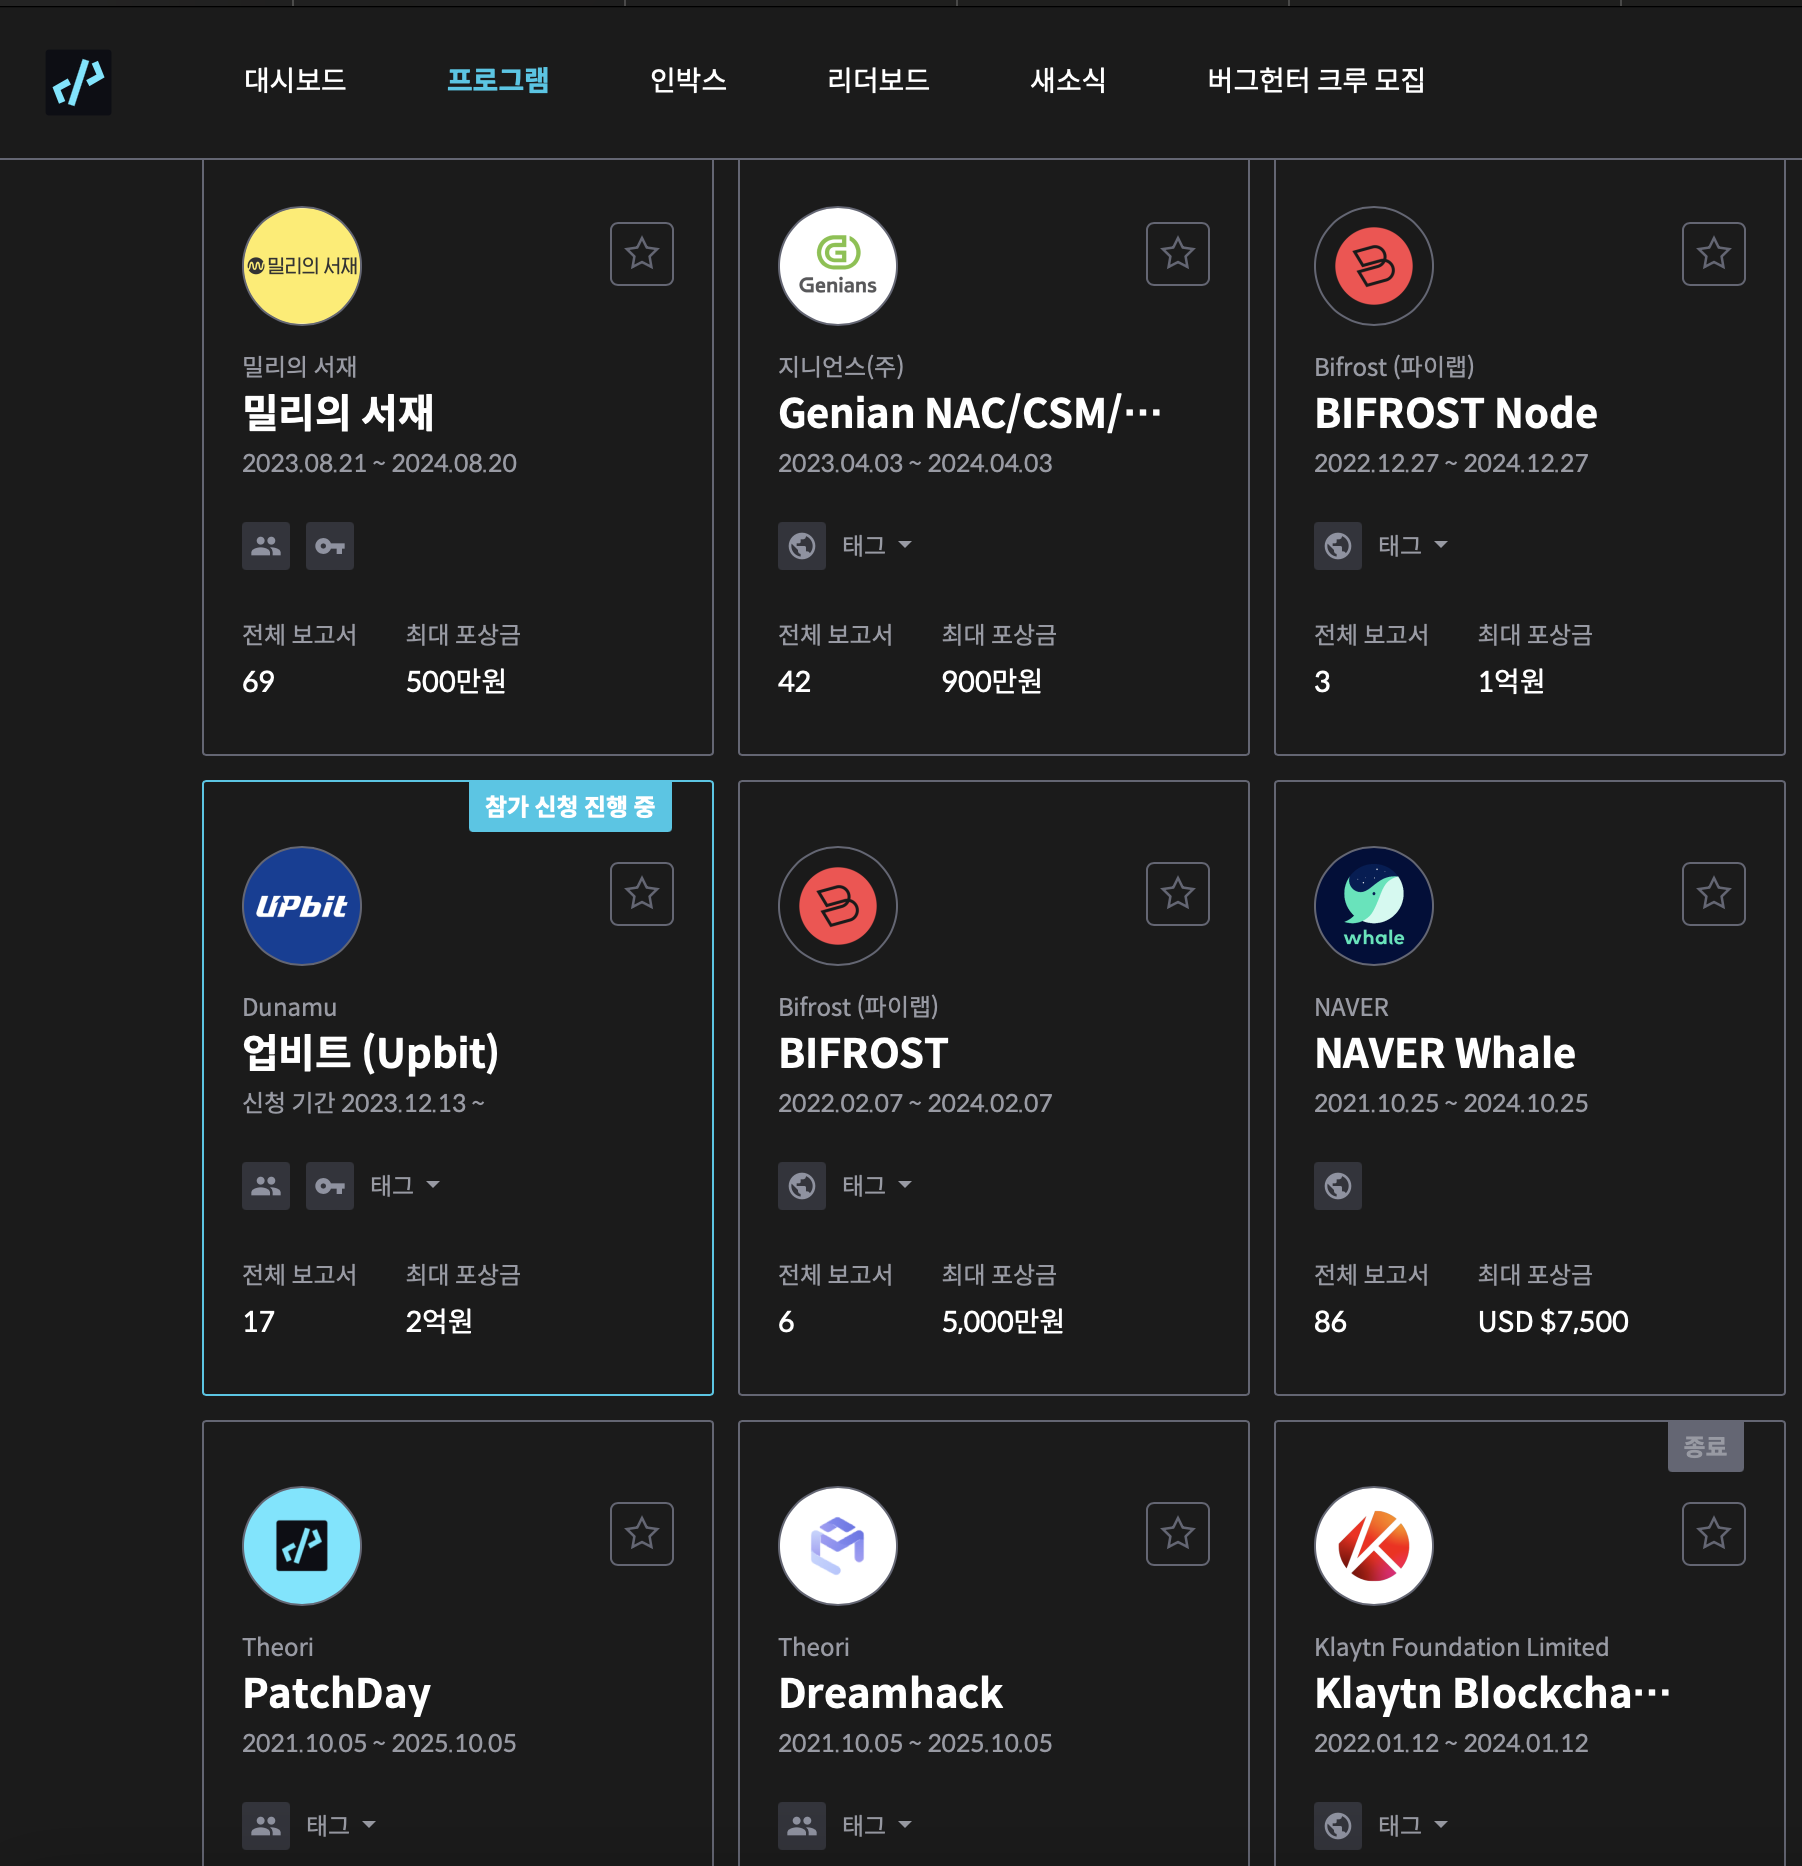Click the PatchDay cyan logo
The width and height of the screenshot is (1802, 1866).
(302, 1546)
